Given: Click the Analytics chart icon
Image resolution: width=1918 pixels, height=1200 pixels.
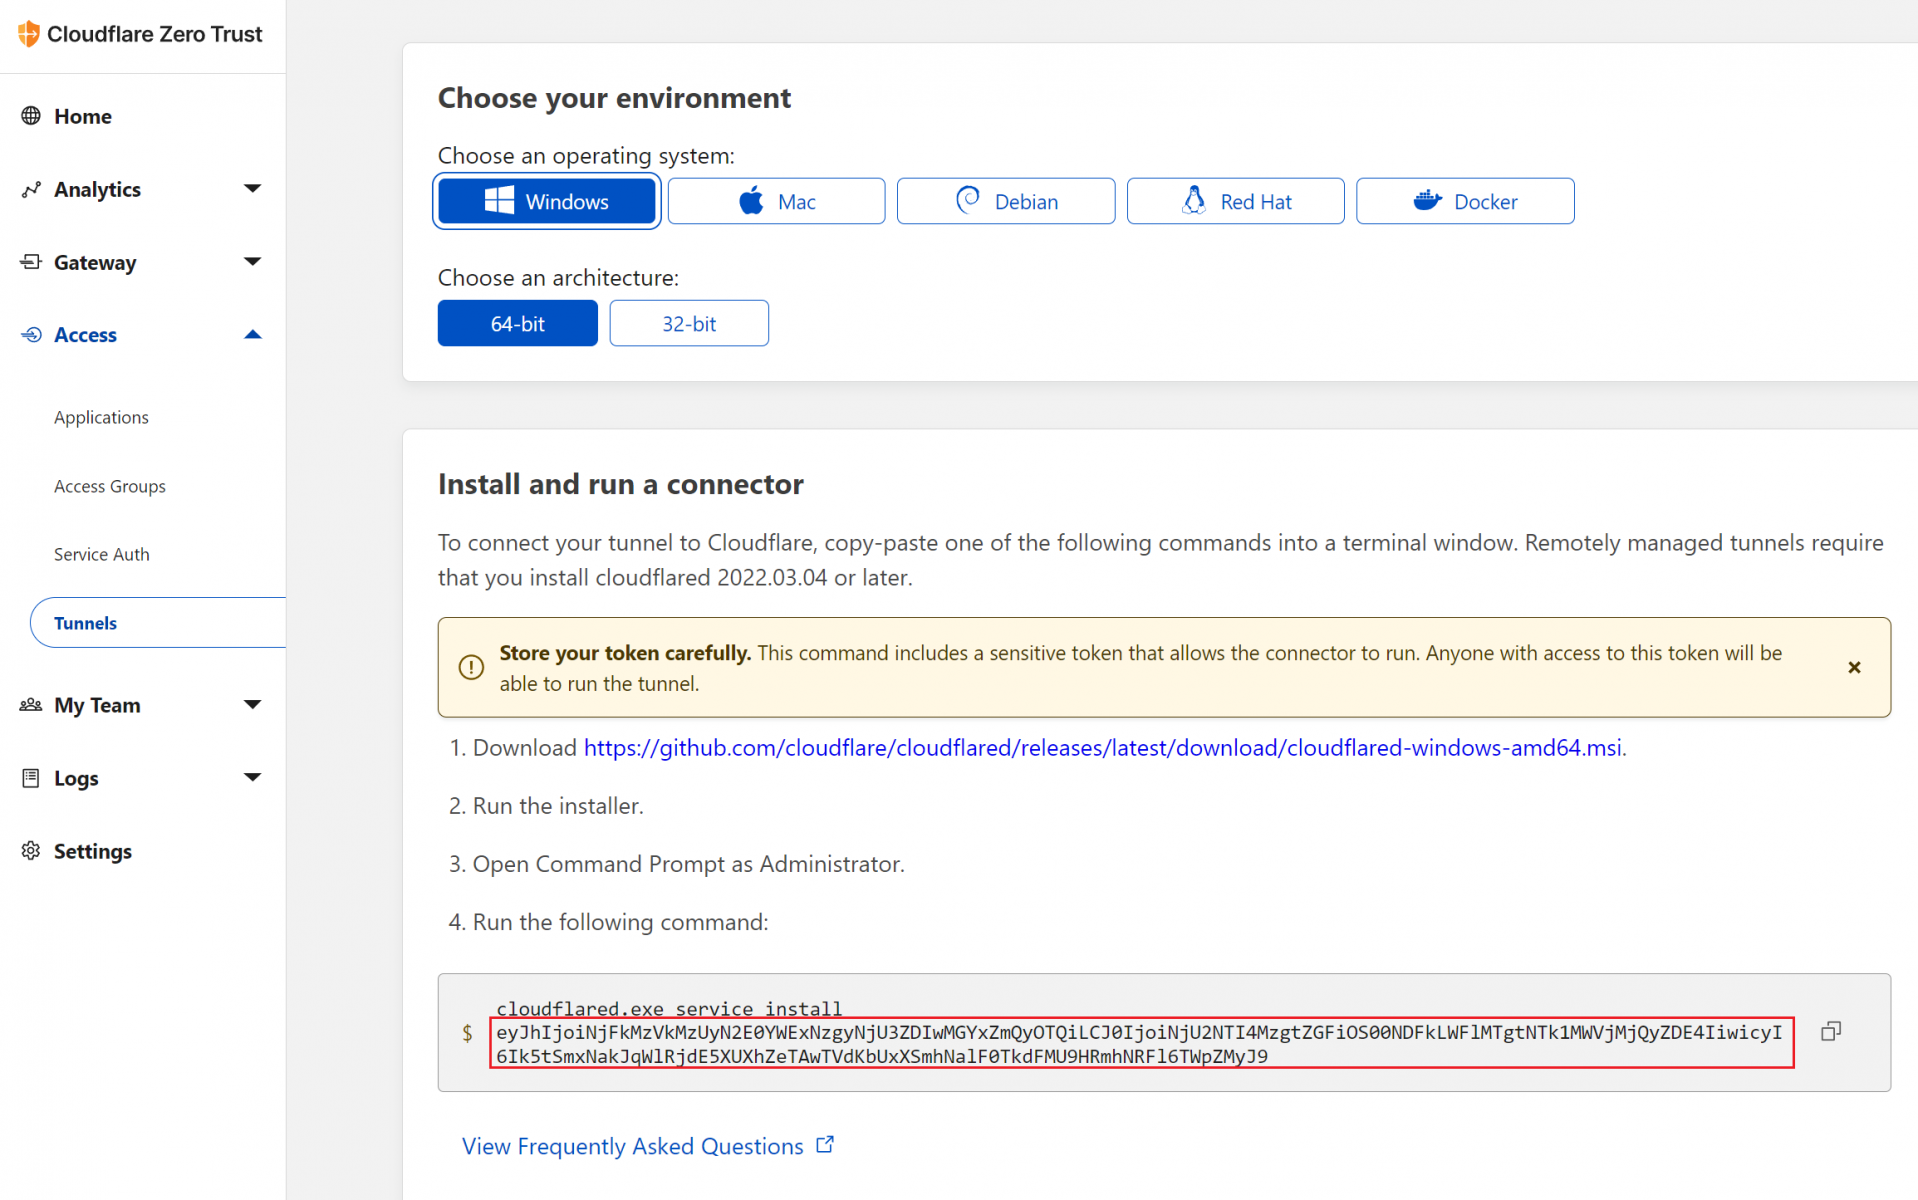Looking at the screenshot, I should click(31, 189).
